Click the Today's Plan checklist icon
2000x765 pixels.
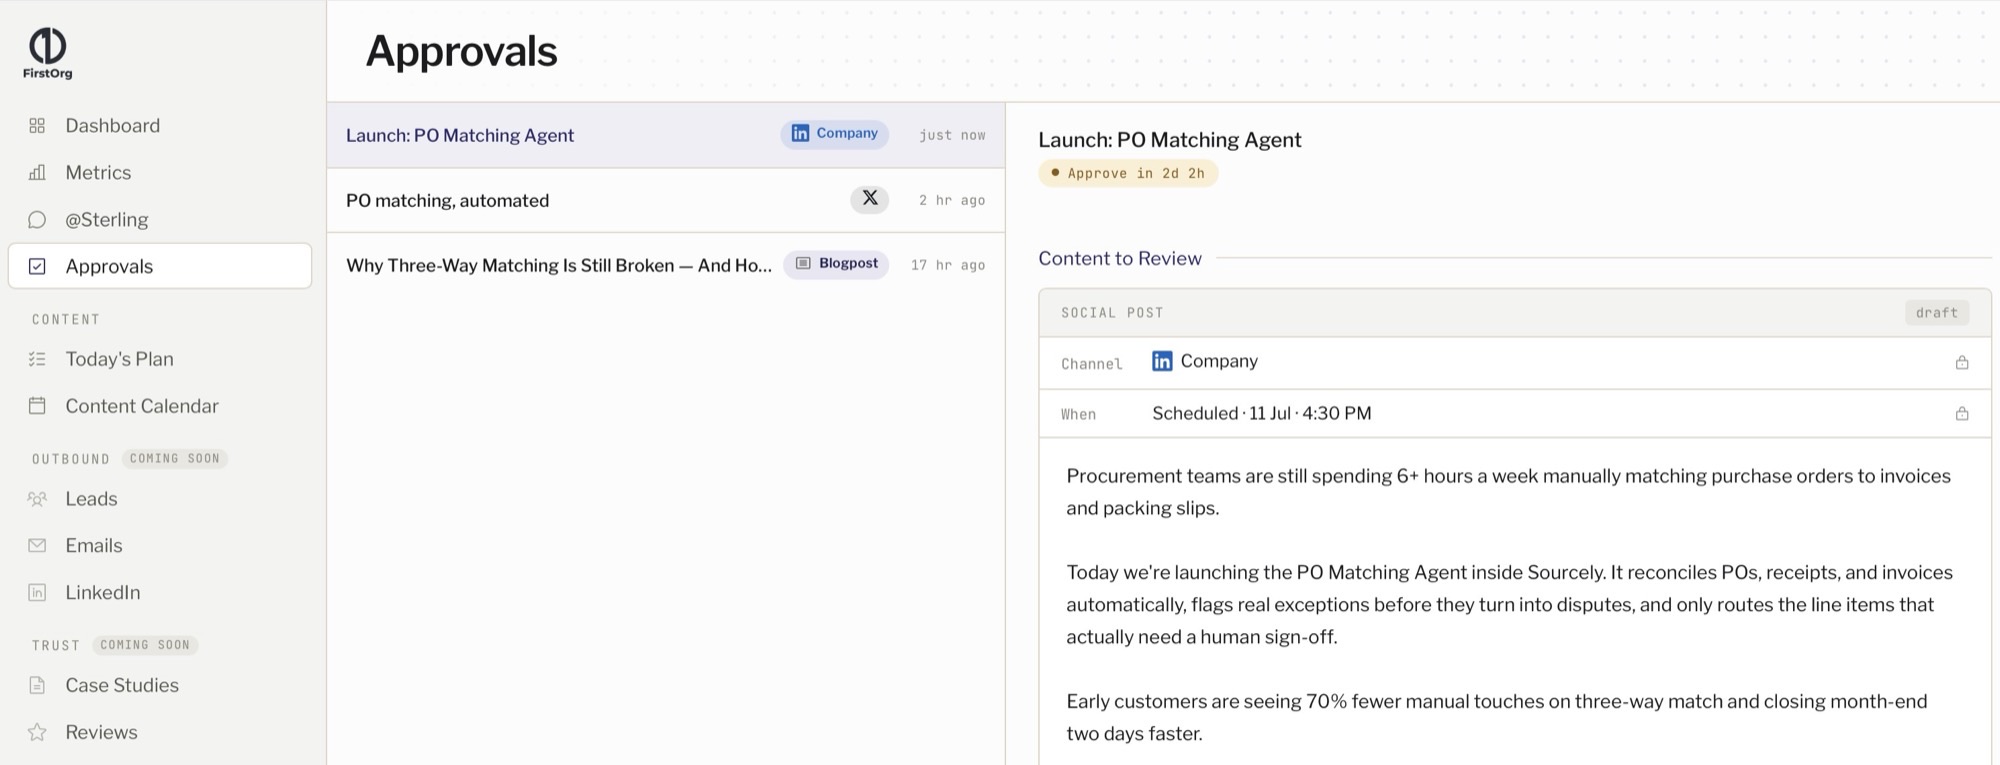click(37, 359)
